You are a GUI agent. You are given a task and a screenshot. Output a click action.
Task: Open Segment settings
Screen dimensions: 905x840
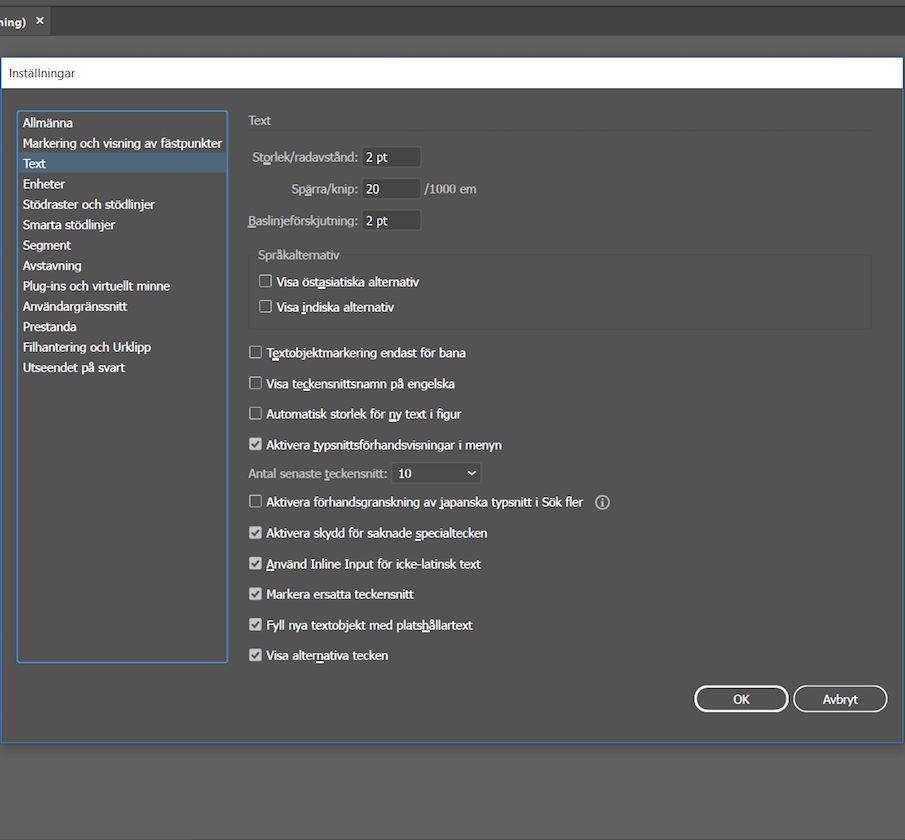[x=122, y=245]
